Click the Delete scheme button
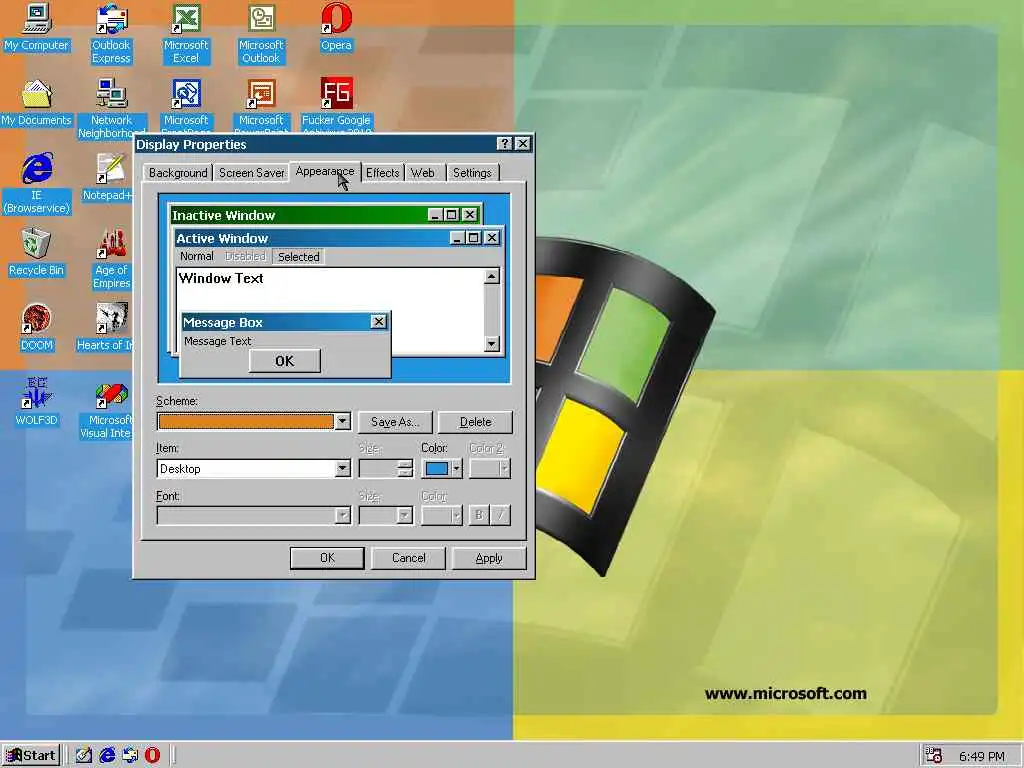Image resolution: width=1024 pixels, height=768 pixels. pos(475,422)
